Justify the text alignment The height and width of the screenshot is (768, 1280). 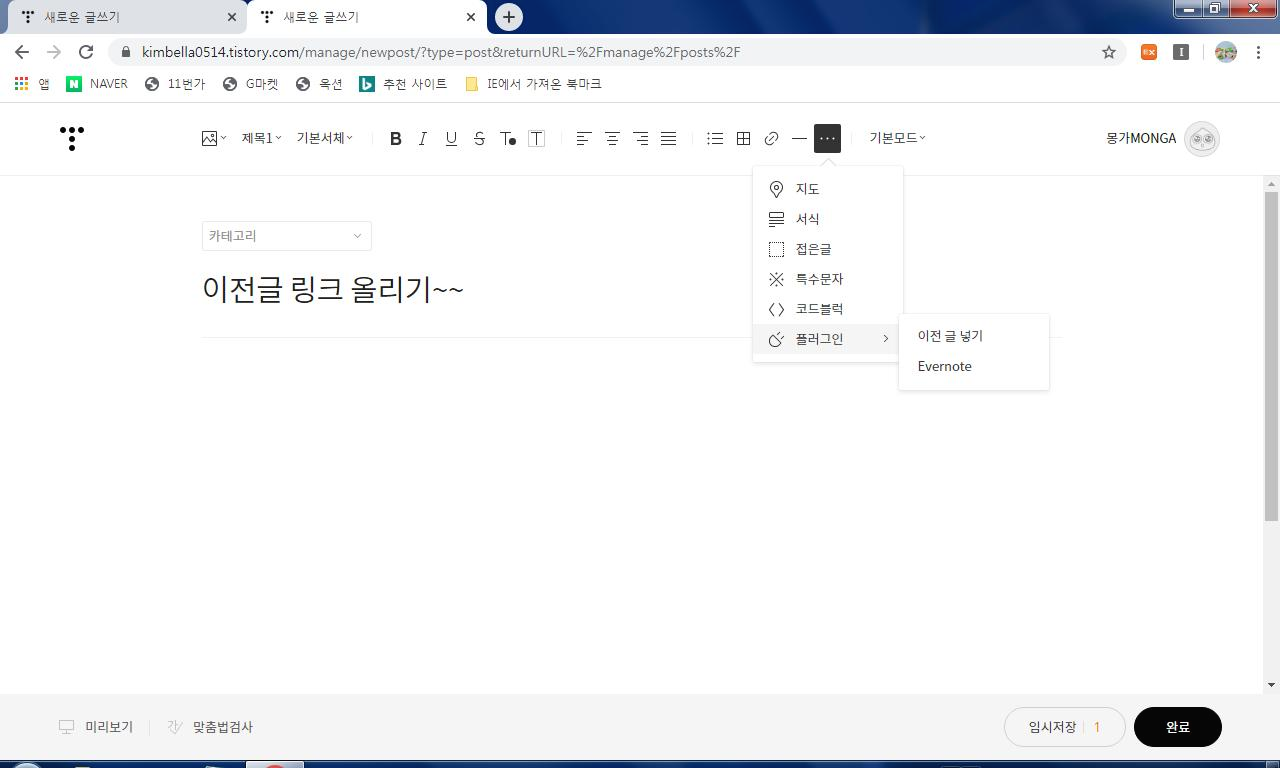[x=668, y=138]
